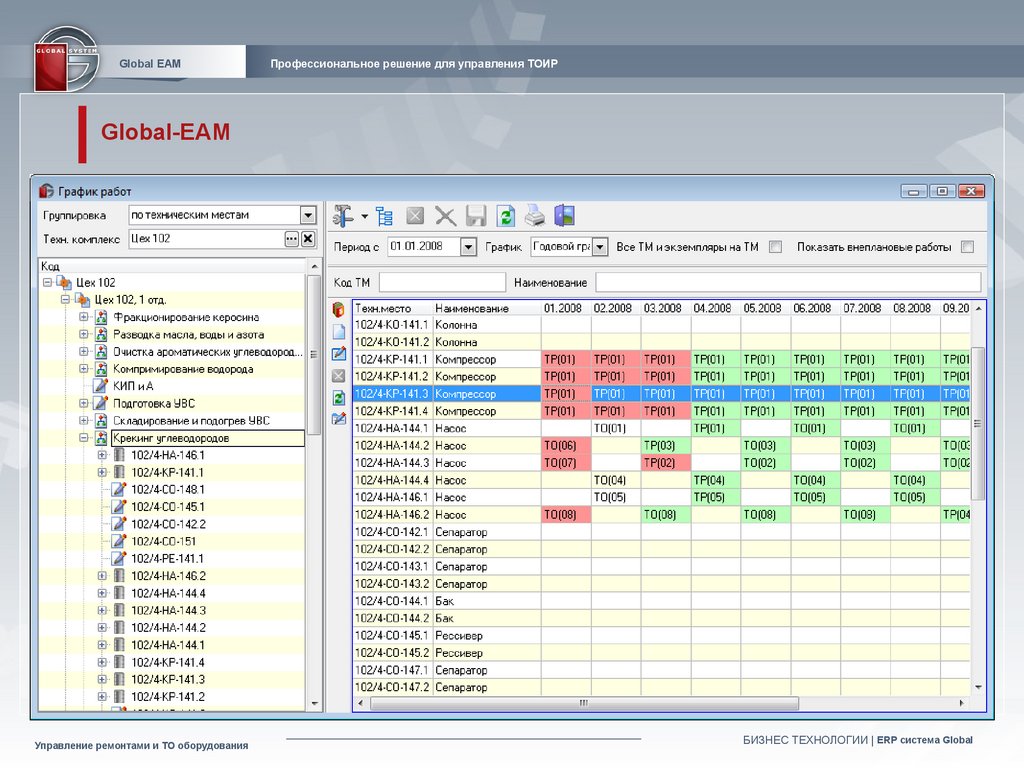The image size is (1024, 768).
Task: Click the red book icon beside grid header
Action: tap(338, 309)
